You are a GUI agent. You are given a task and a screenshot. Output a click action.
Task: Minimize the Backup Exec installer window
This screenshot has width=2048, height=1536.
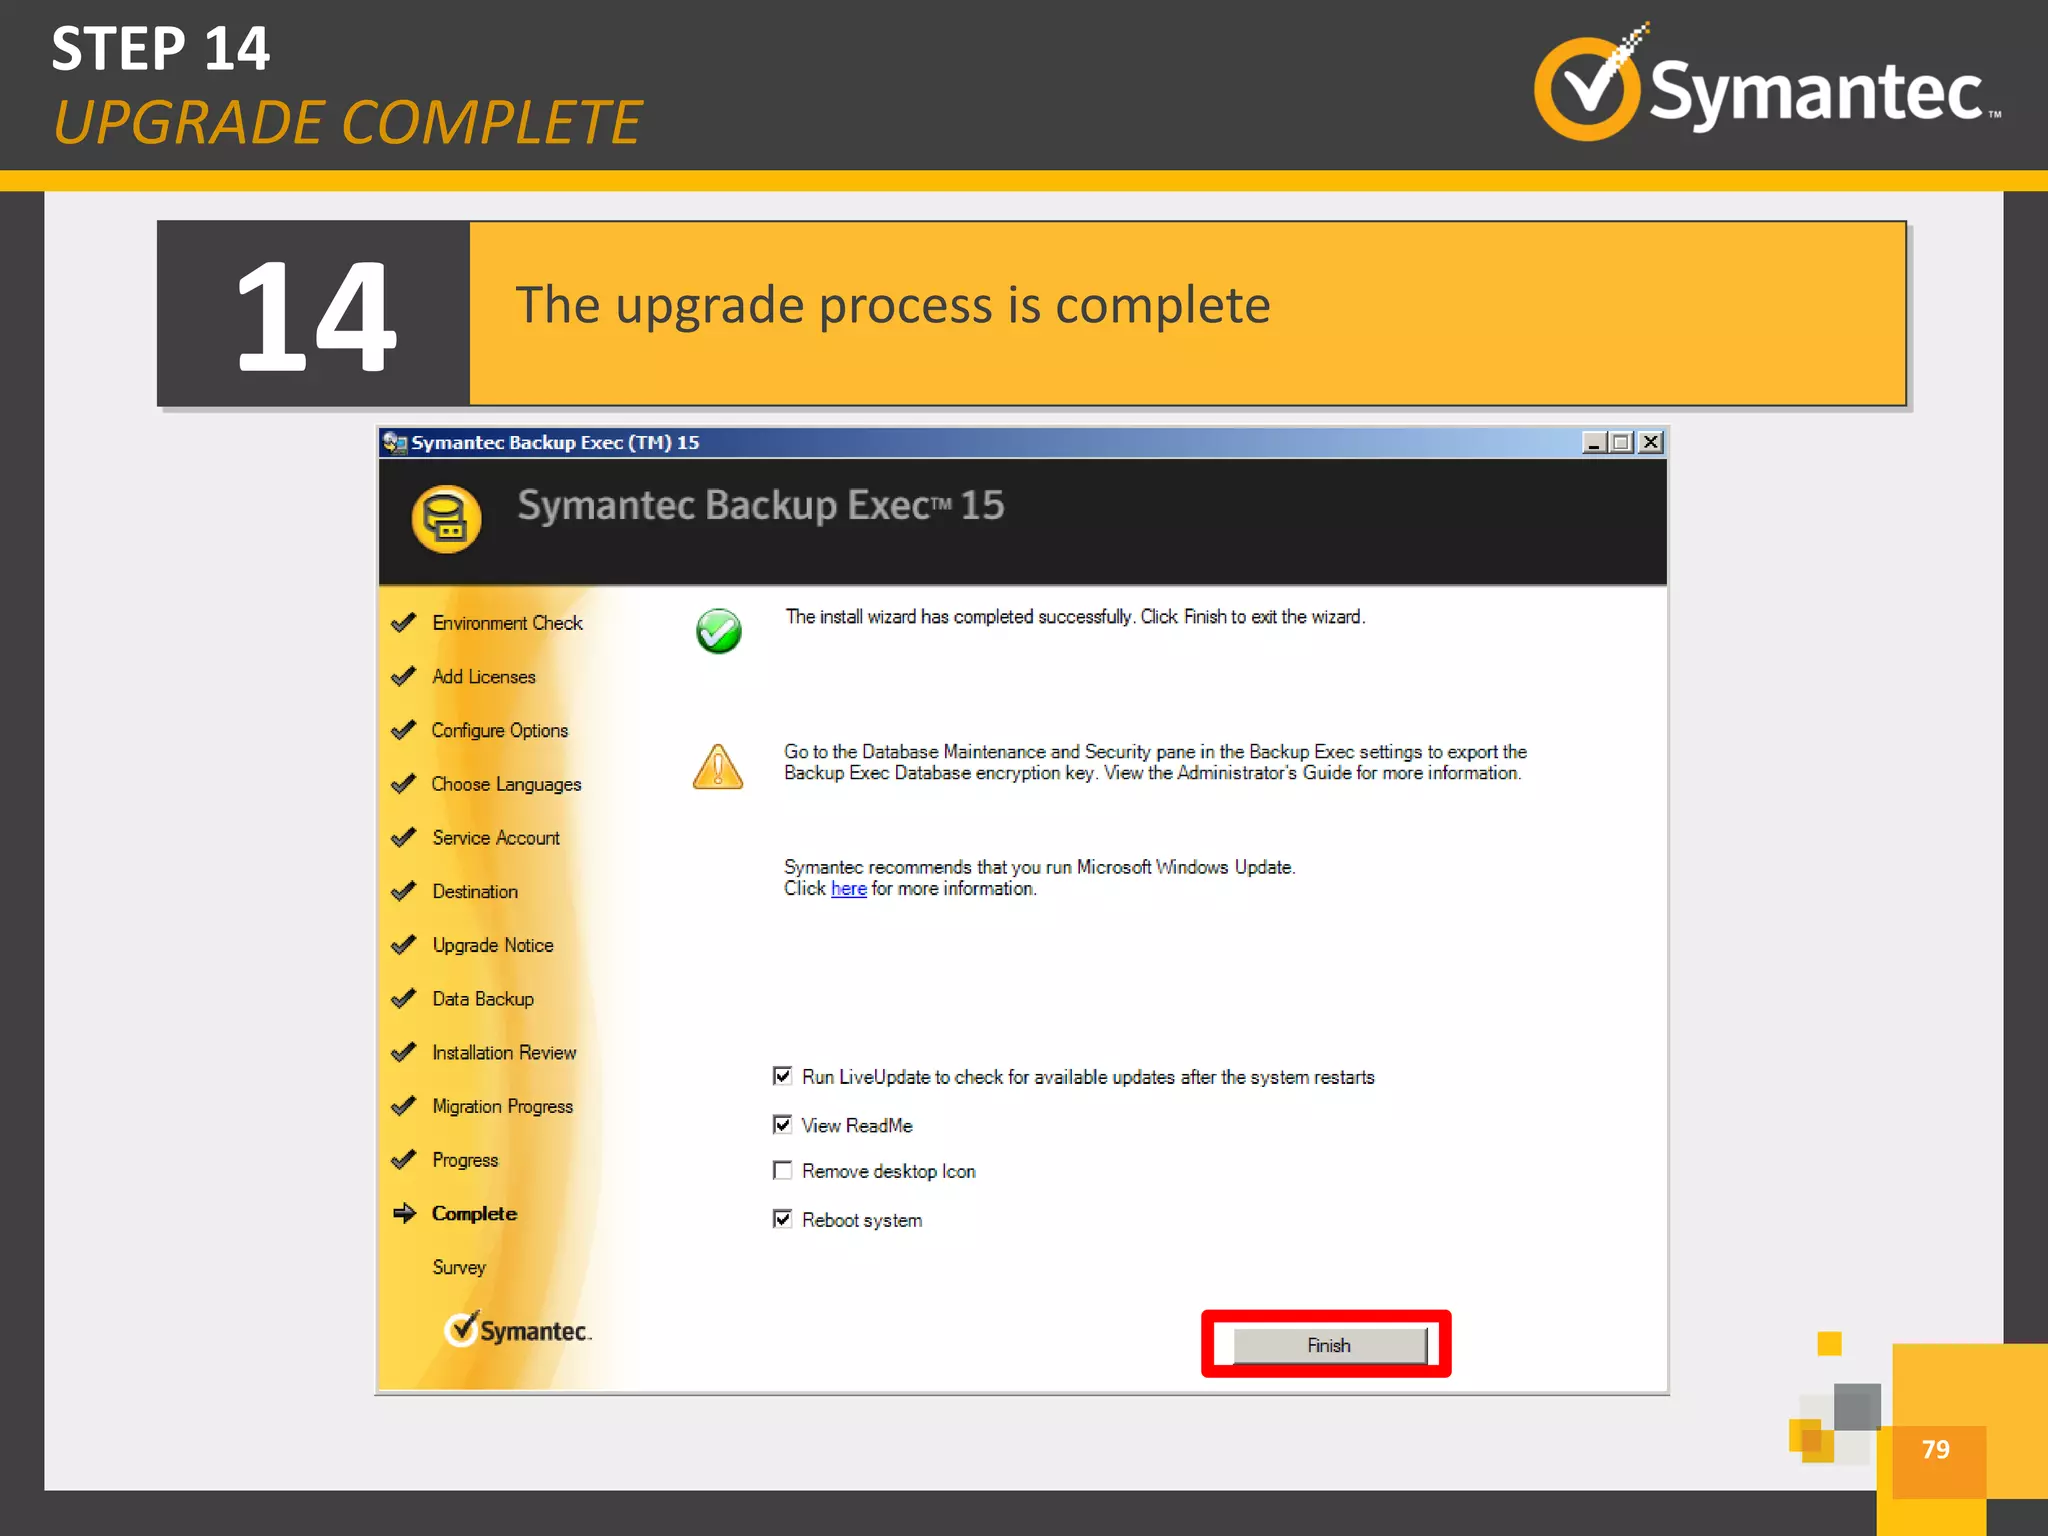(x=1595, y=442)
